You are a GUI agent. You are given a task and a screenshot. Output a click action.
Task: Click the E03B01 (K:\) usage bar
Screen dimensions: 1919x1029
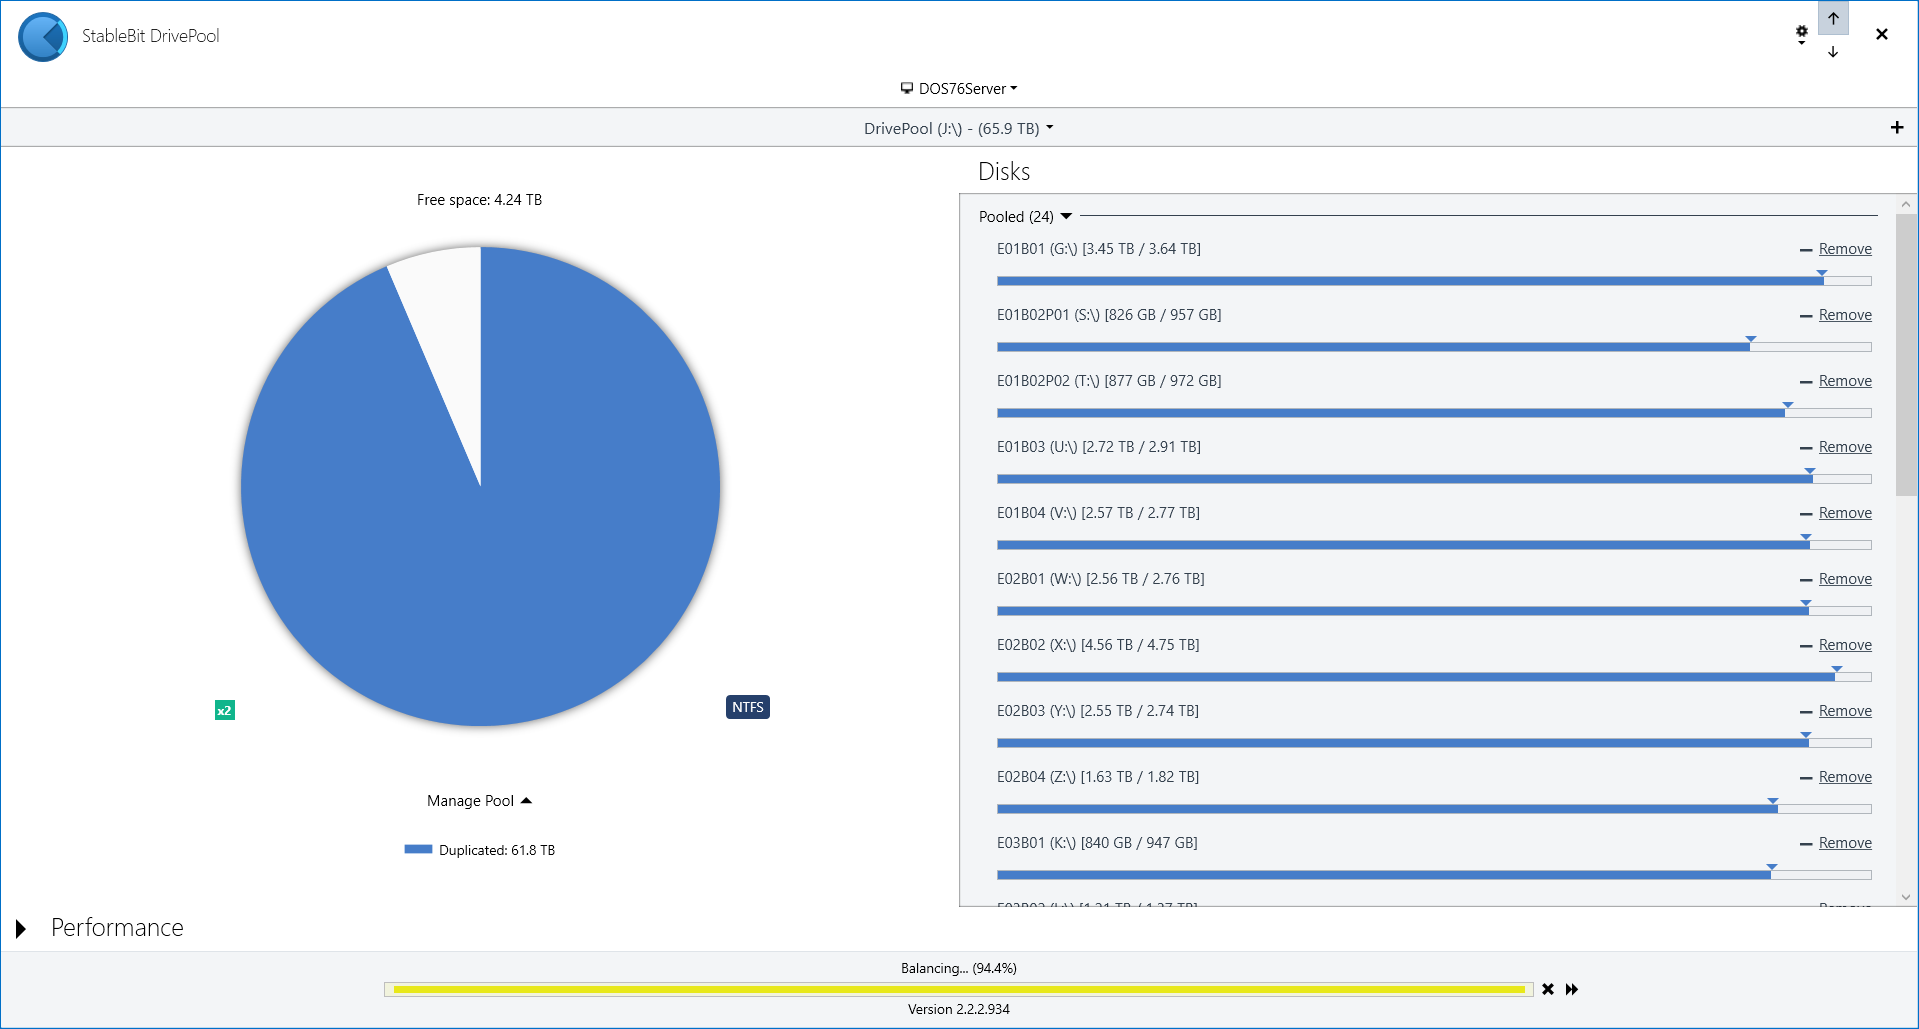click(x=1434, y=875)
